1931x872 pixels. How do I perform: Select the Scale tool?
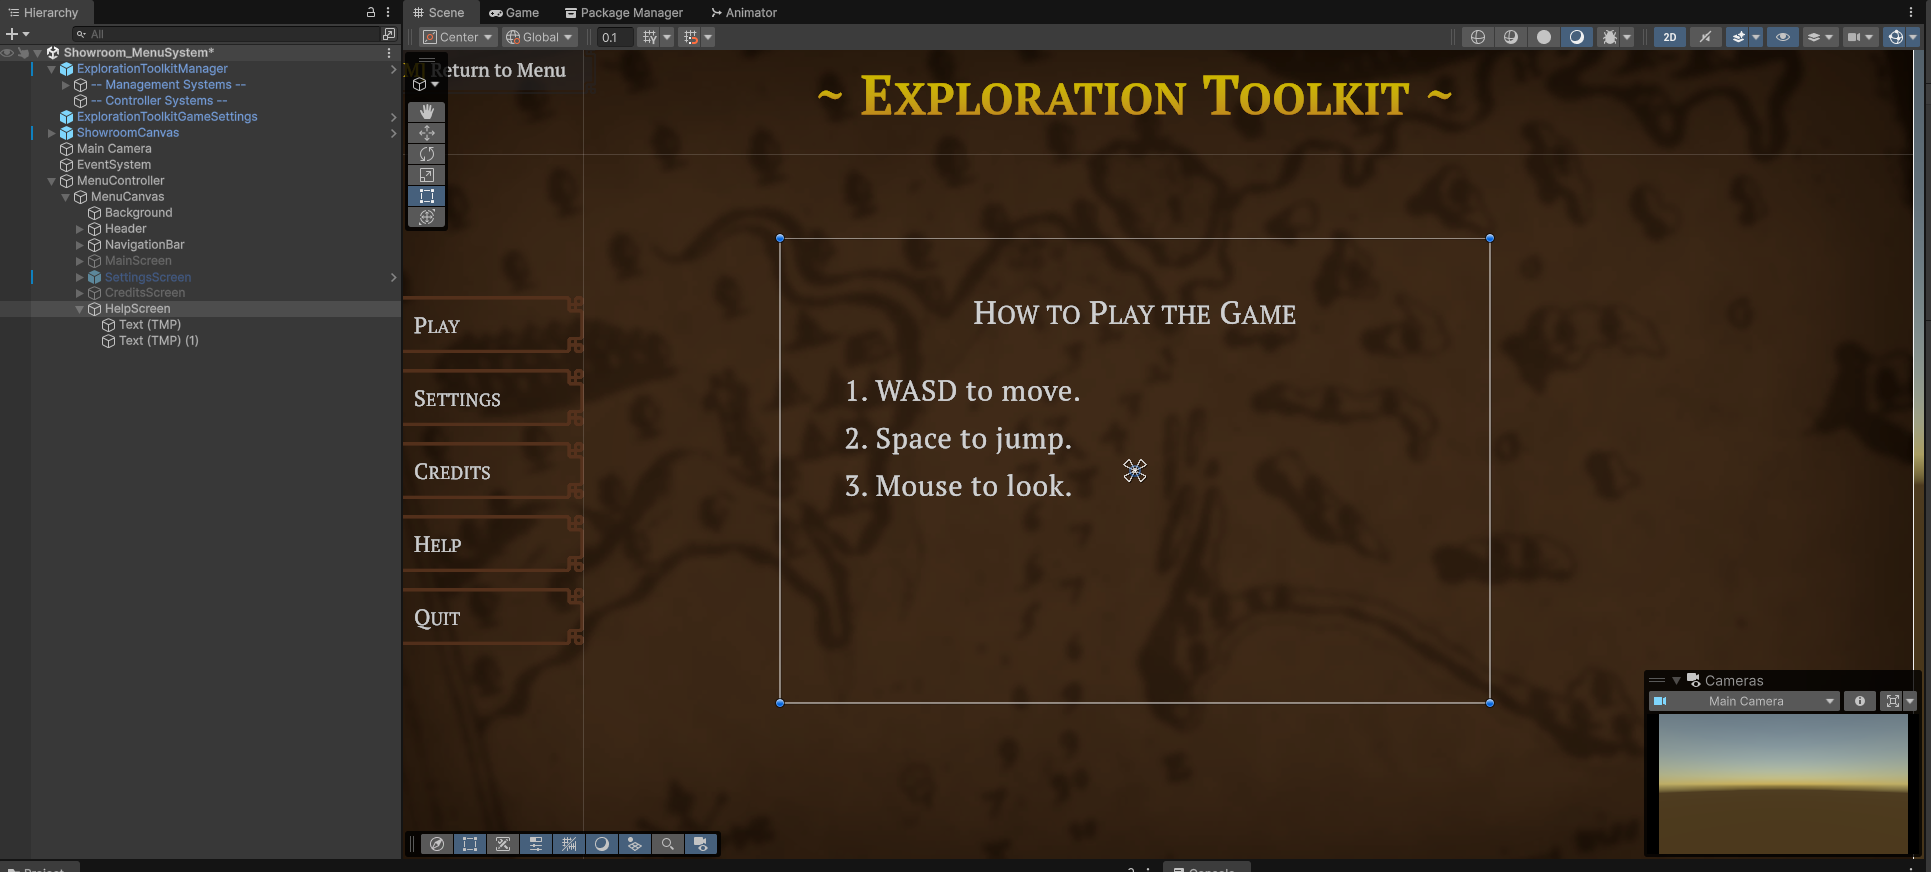pyautogui.click(x=426, y=175)
